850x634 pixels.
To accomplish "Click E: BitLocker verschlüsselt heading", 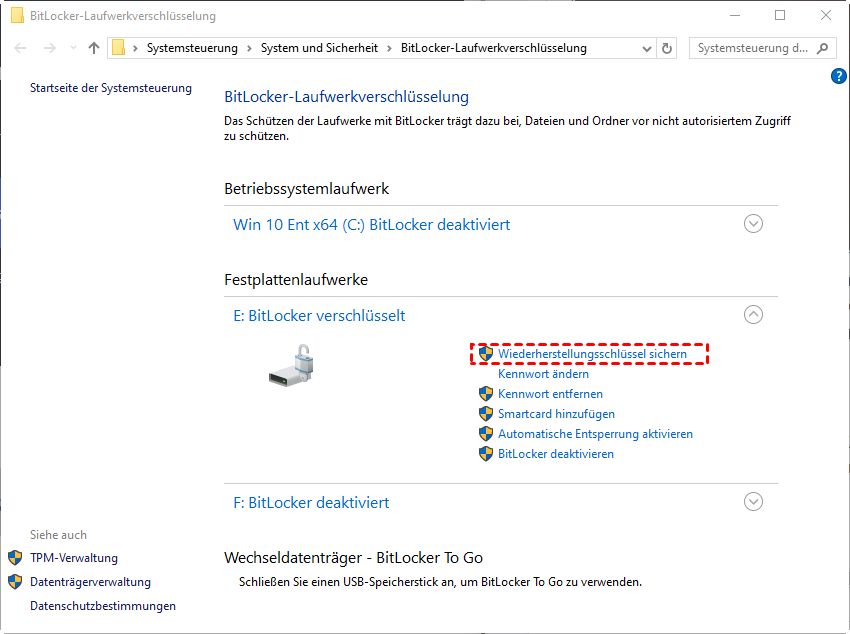I will click(319, 315).
